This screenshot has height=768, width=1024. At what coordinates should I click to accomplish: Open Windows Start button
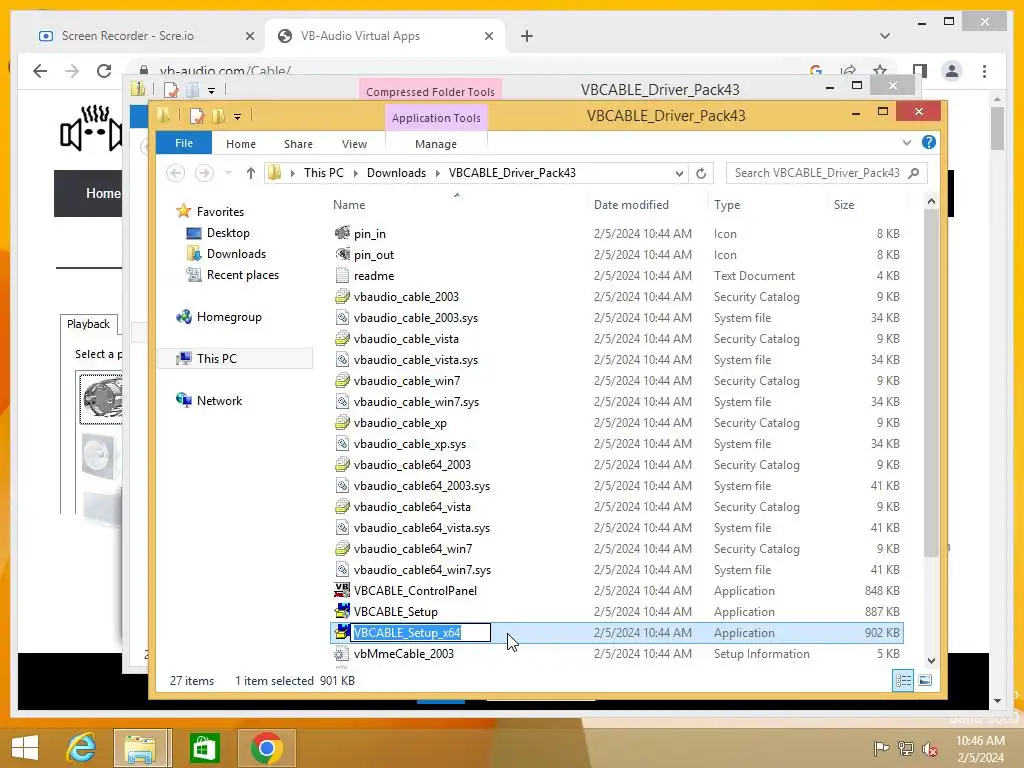[25, 748]
